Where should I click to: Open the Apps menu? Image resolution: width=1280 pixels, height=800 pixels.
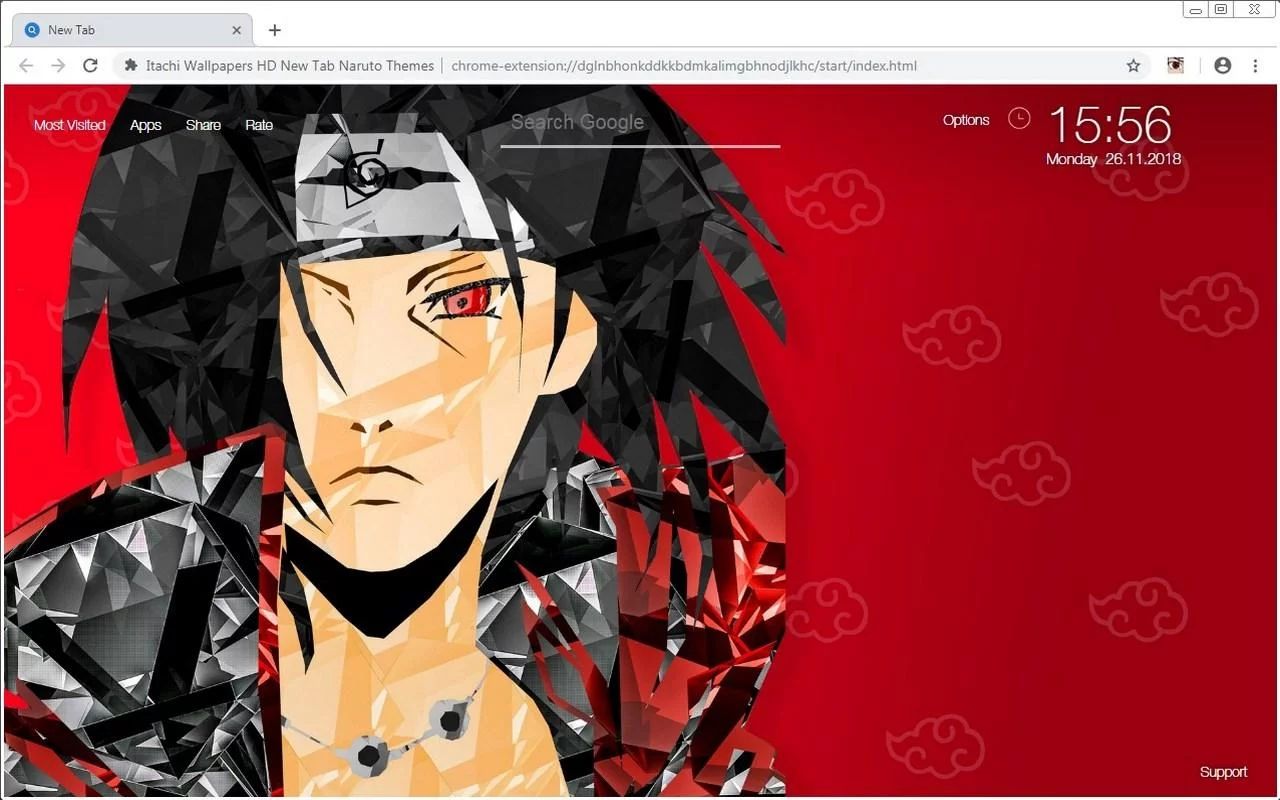pyautogui.click(x=146, y=125)
